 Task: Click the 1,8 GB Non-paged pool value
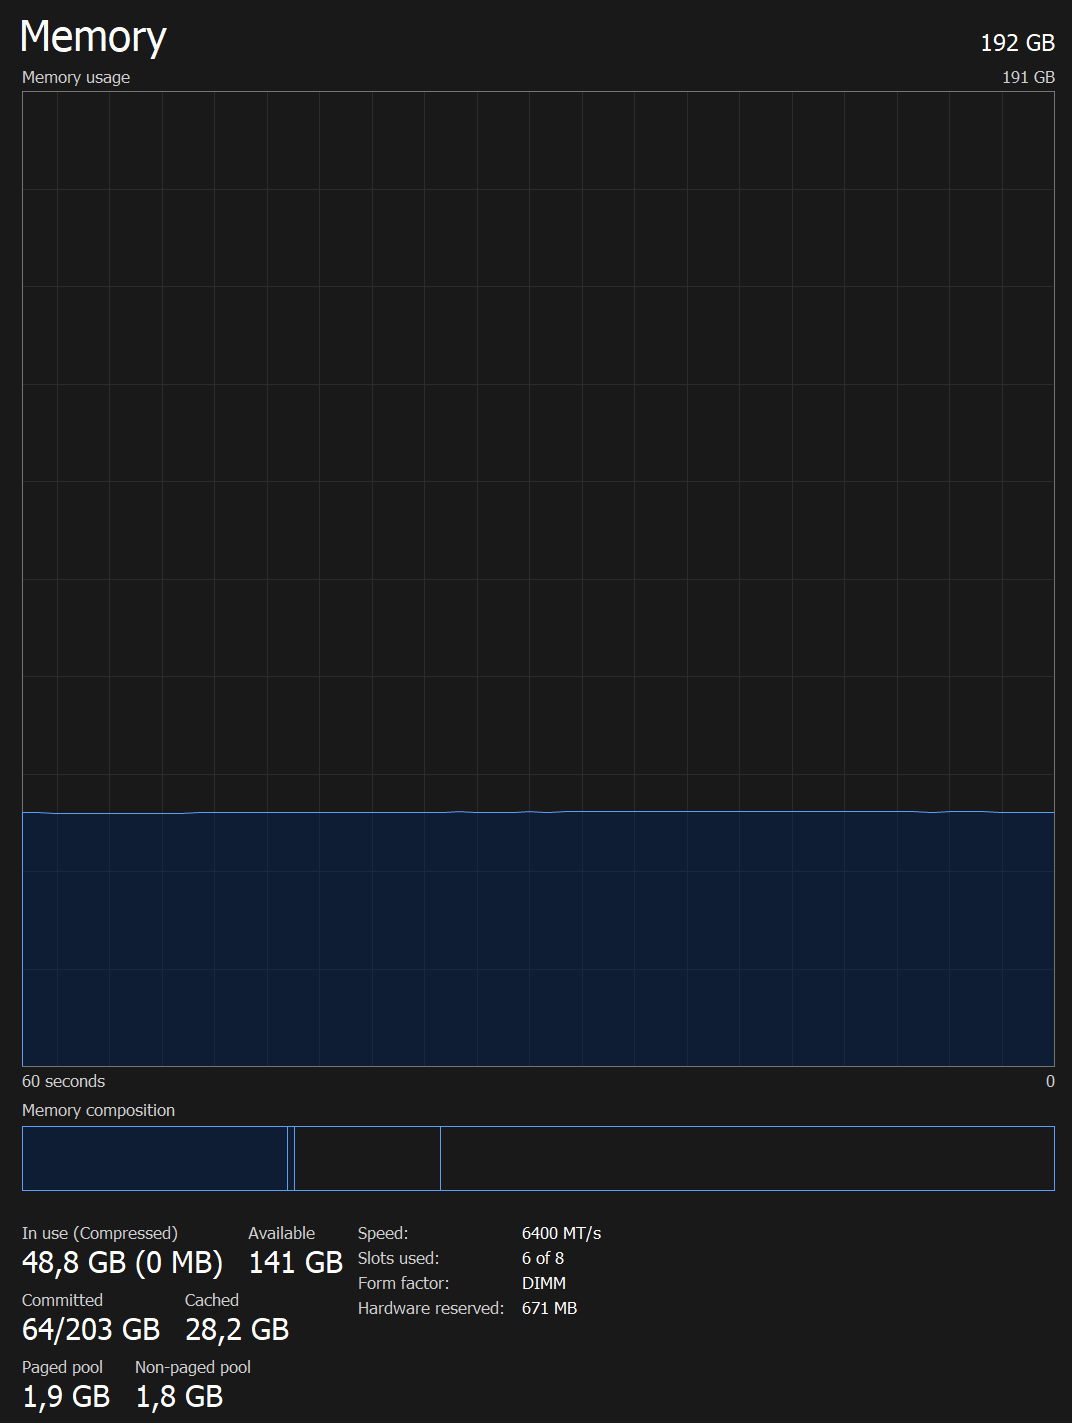point(179,1396)
